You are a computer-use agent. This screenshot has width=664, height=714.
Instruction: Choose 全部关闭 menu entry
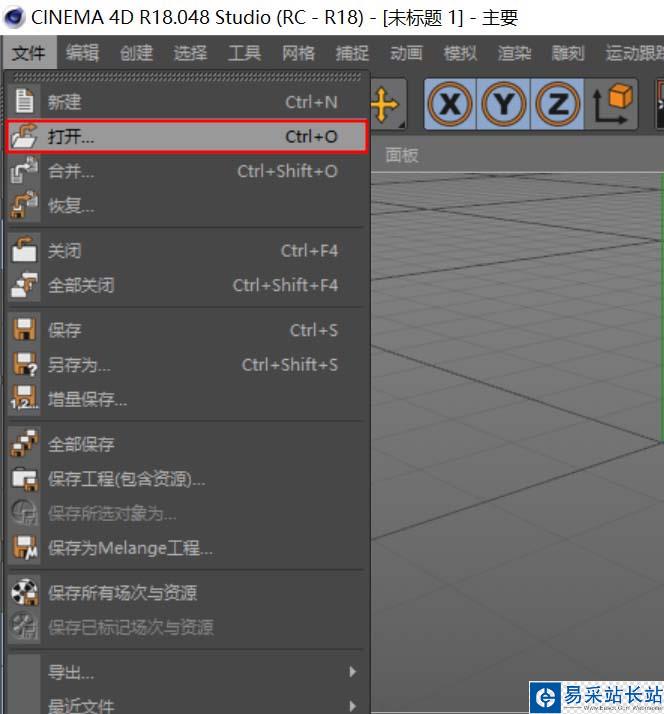click(x=187, y=285)
